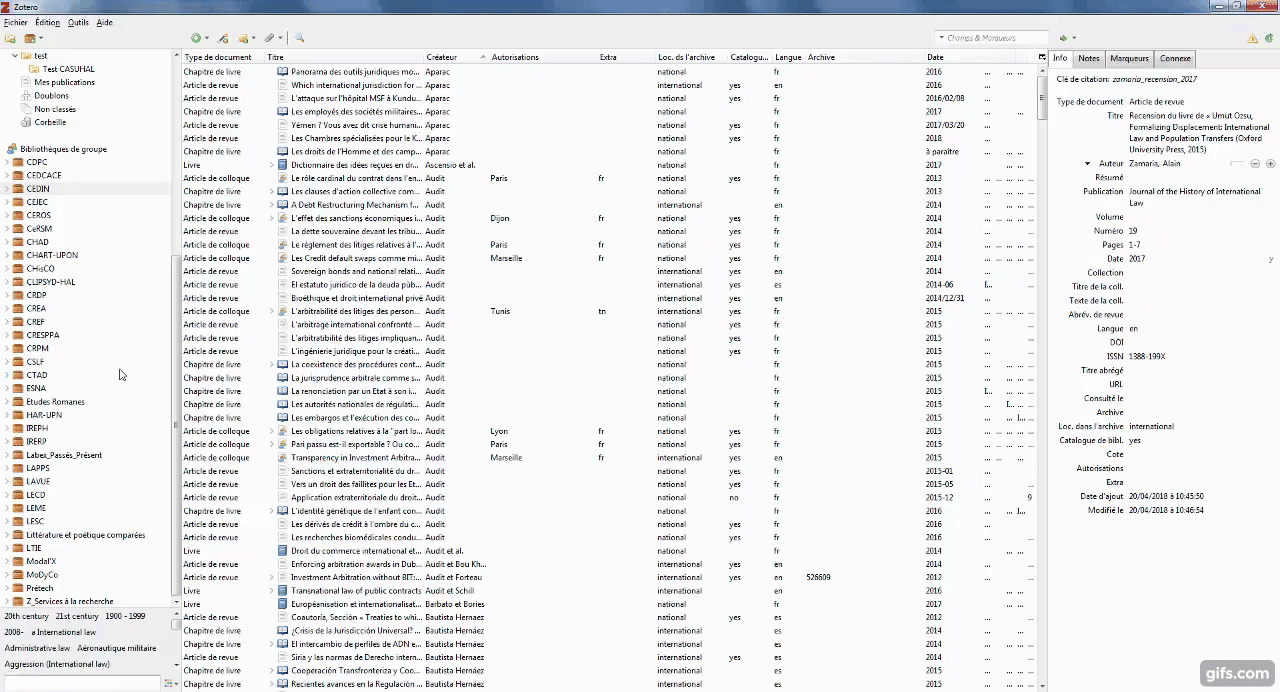Click the CEDIN group library icon
This screenshot has width=1280, height=692.
pos(18,188)
